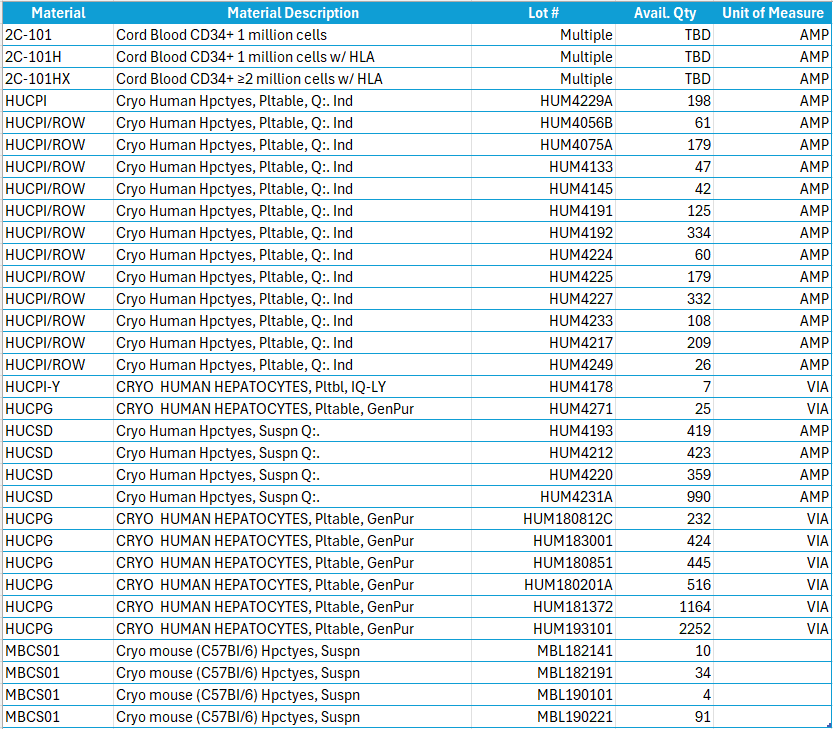The height and width of the screenshot is (729, 833).
Task: Click lot number HUM180812C
Action: tap(568, 519)
